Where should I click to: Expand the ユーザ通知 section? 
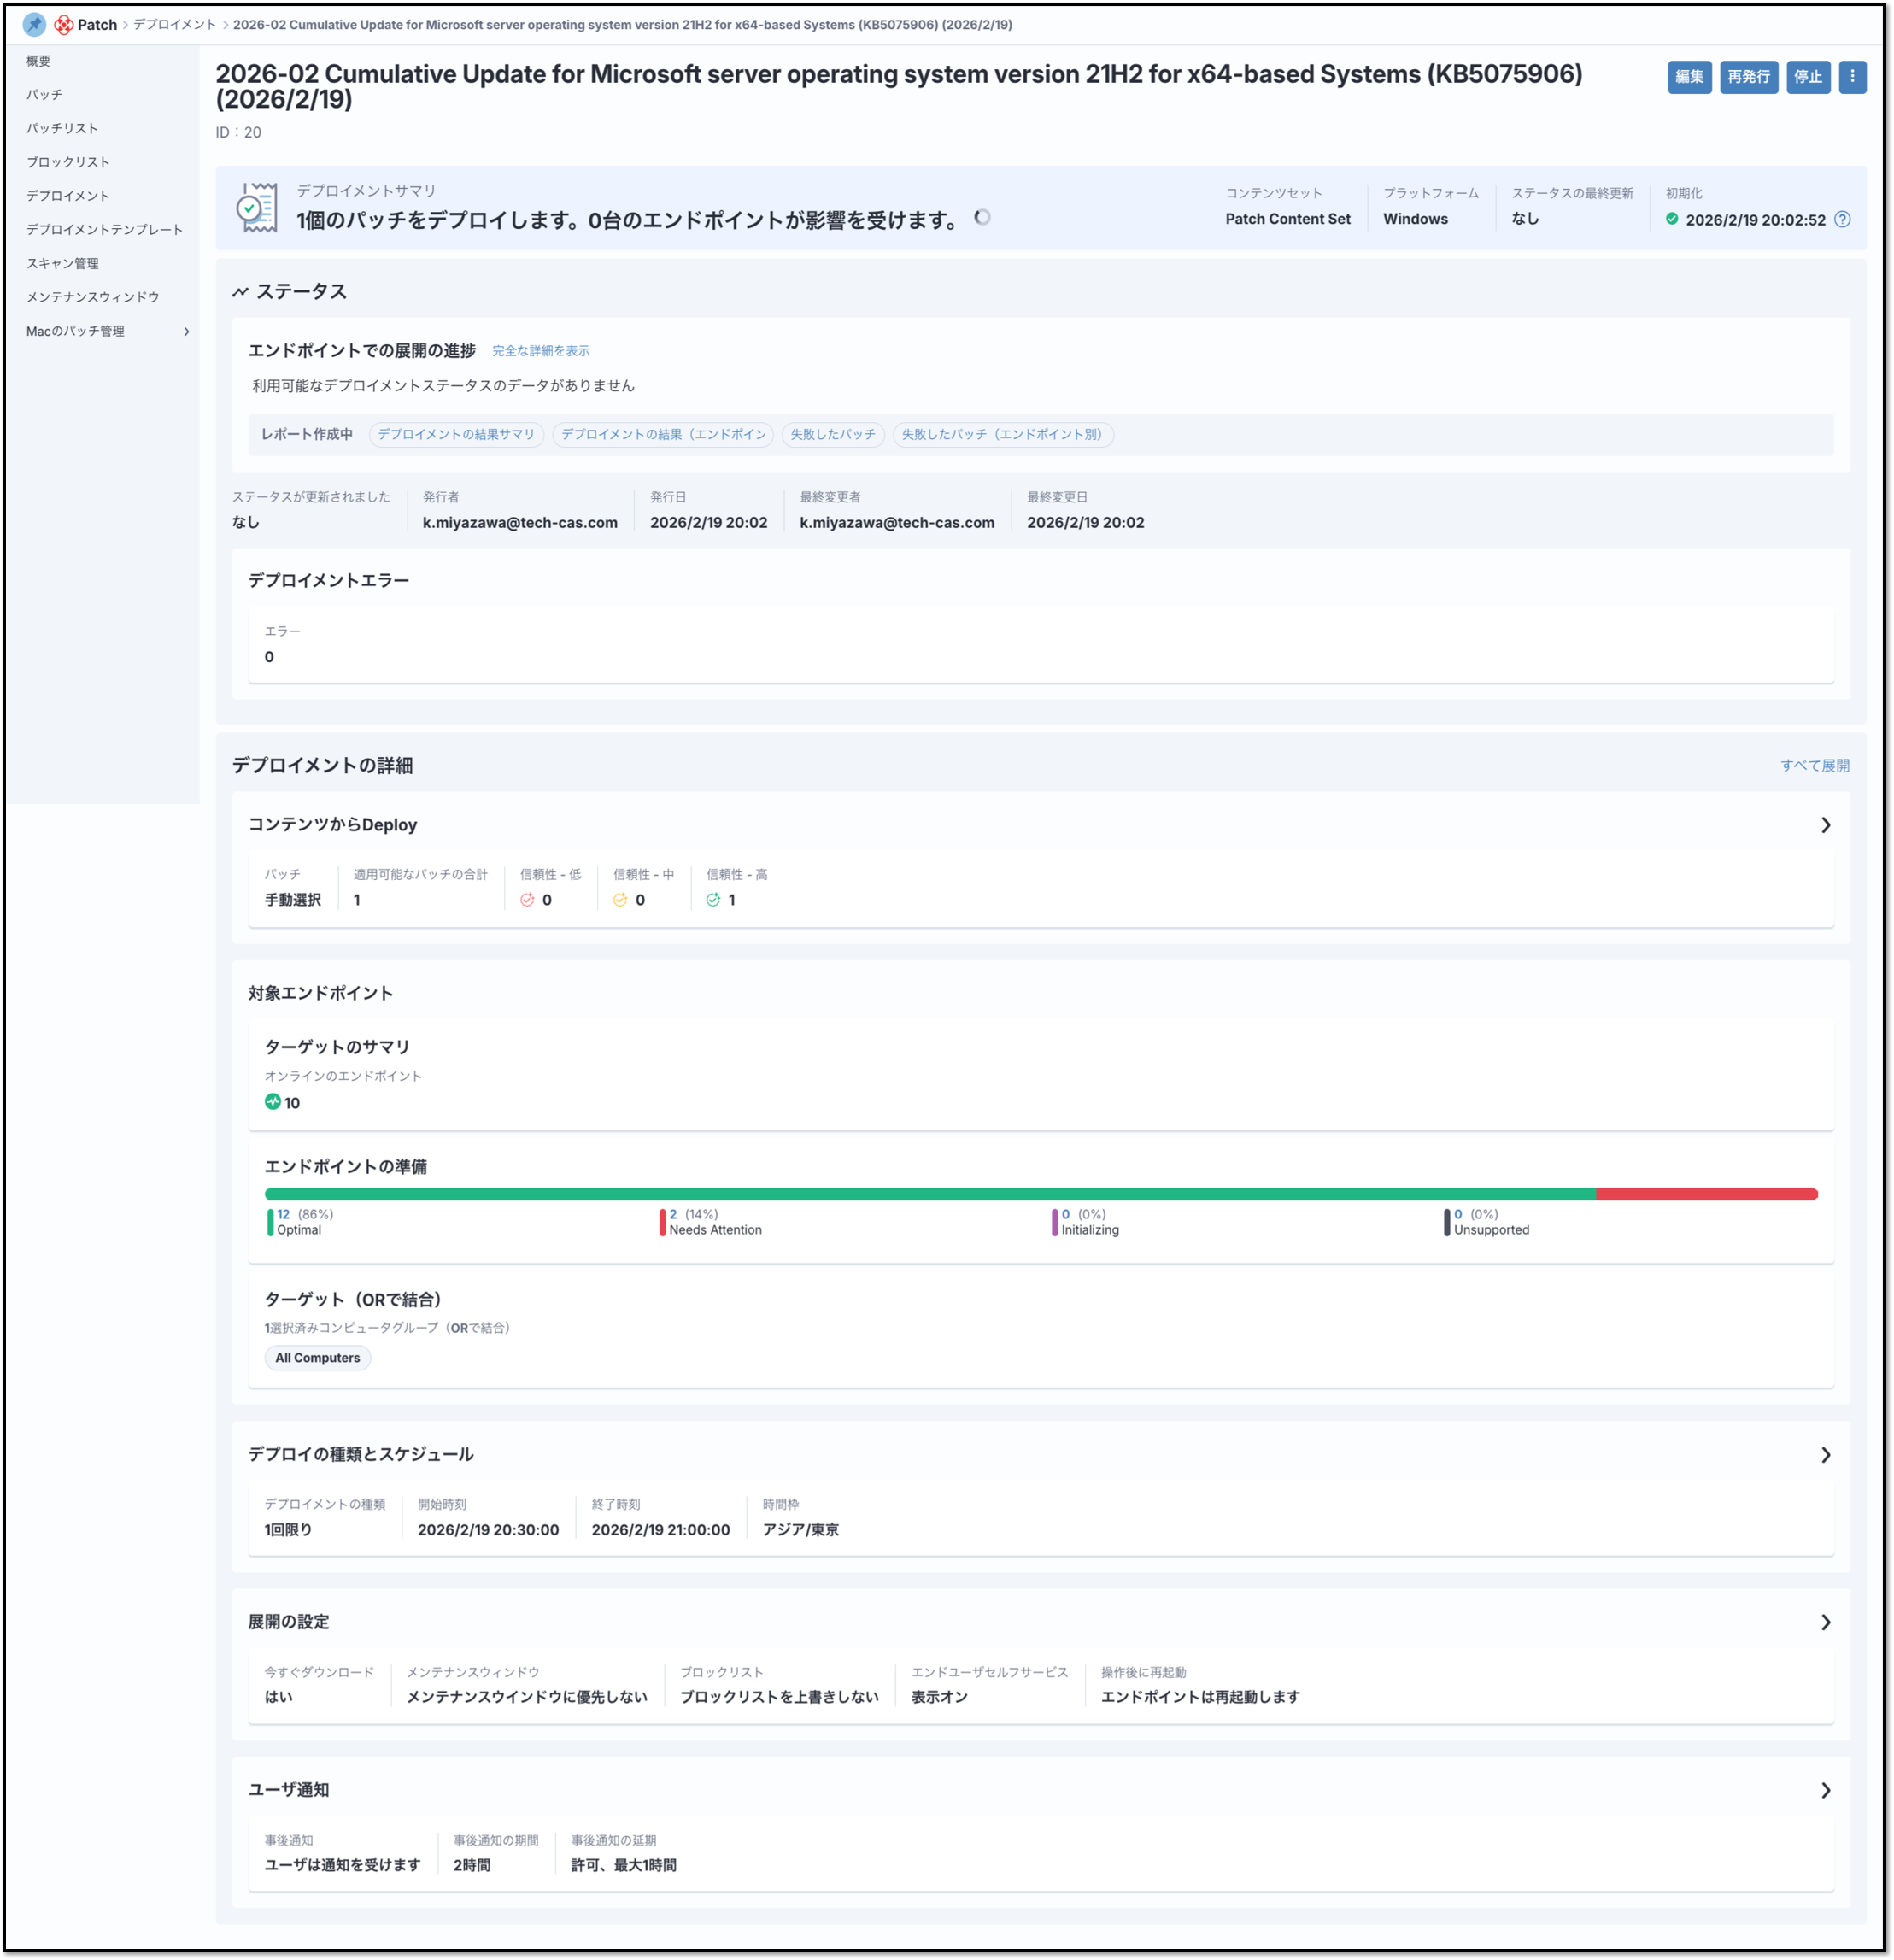click(x=1825, y=1789)
